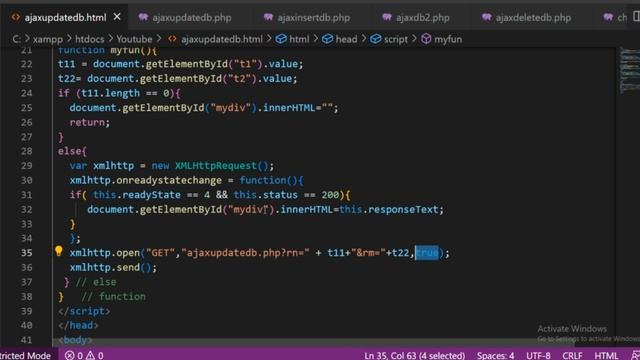Click the lightbulb code action icon
This screenshot has width=640, height=360.
tap(59, 251)
